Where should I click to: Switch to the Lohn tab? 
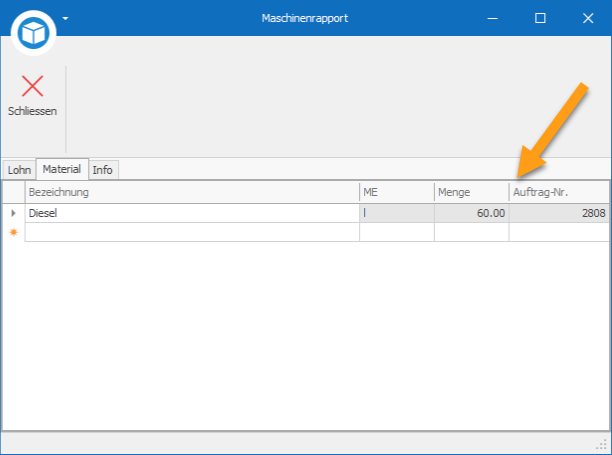(x=20, y=170)
